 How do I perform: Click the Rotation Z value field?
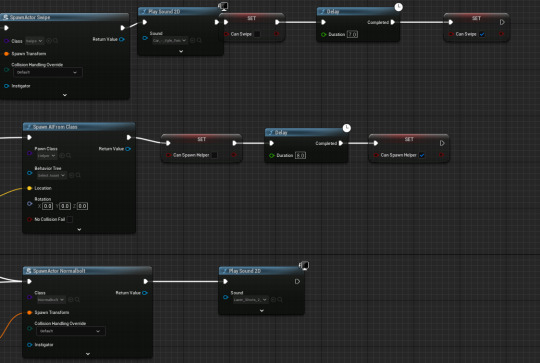[82, 206]
